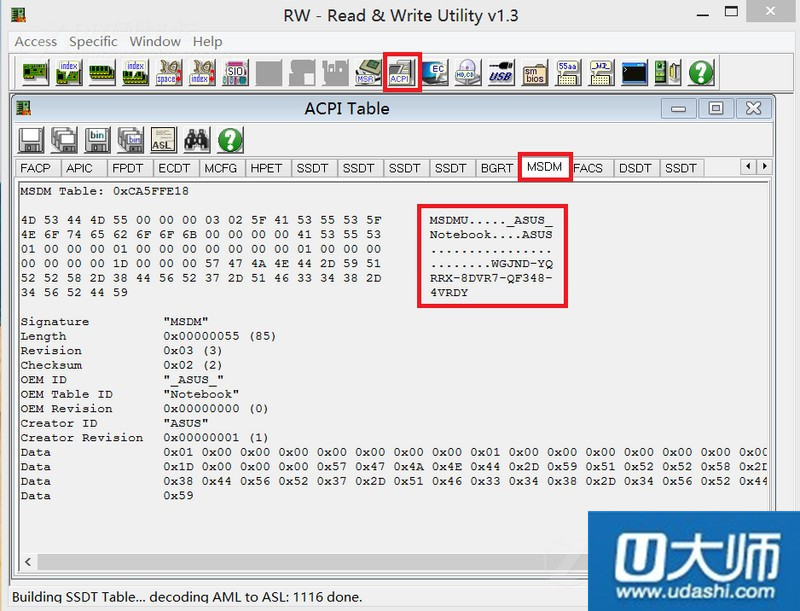Viewport: 800px width, 611px height.
Task: Click the horizontal scrollbar's left arrow
Action: point(27,563)
